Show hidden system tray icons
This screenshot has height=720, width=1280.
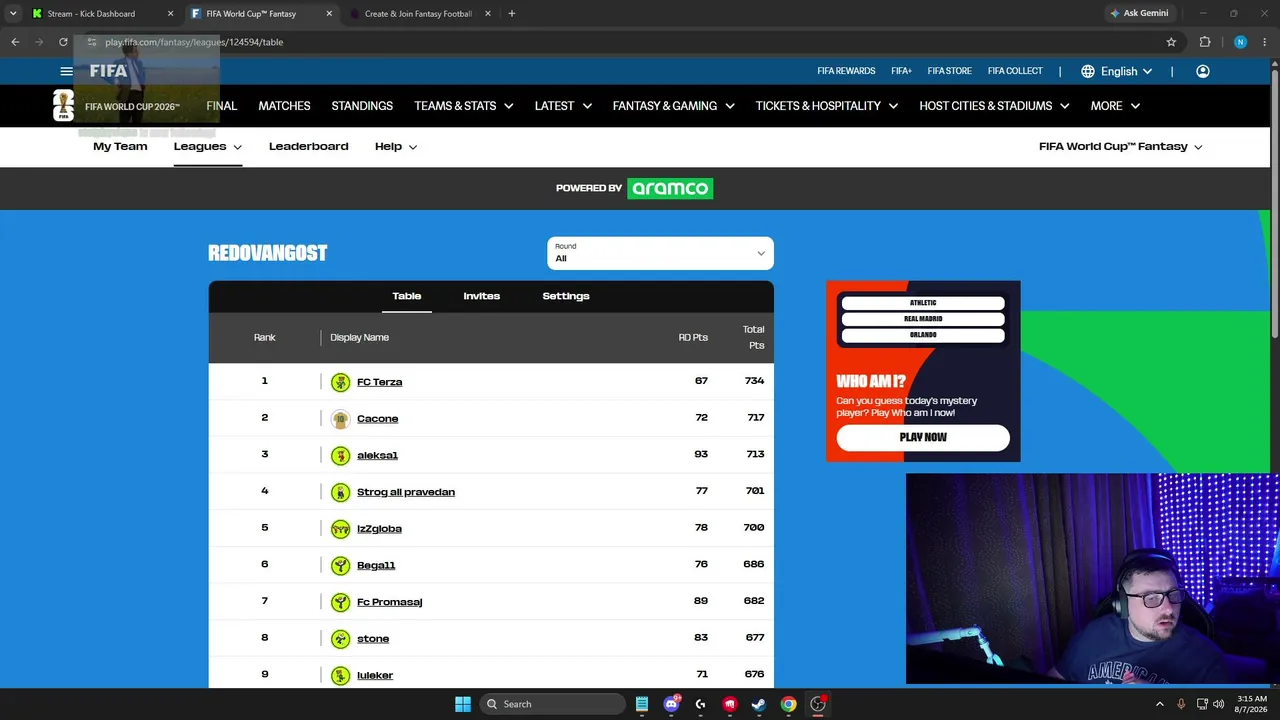[1160, 704]
